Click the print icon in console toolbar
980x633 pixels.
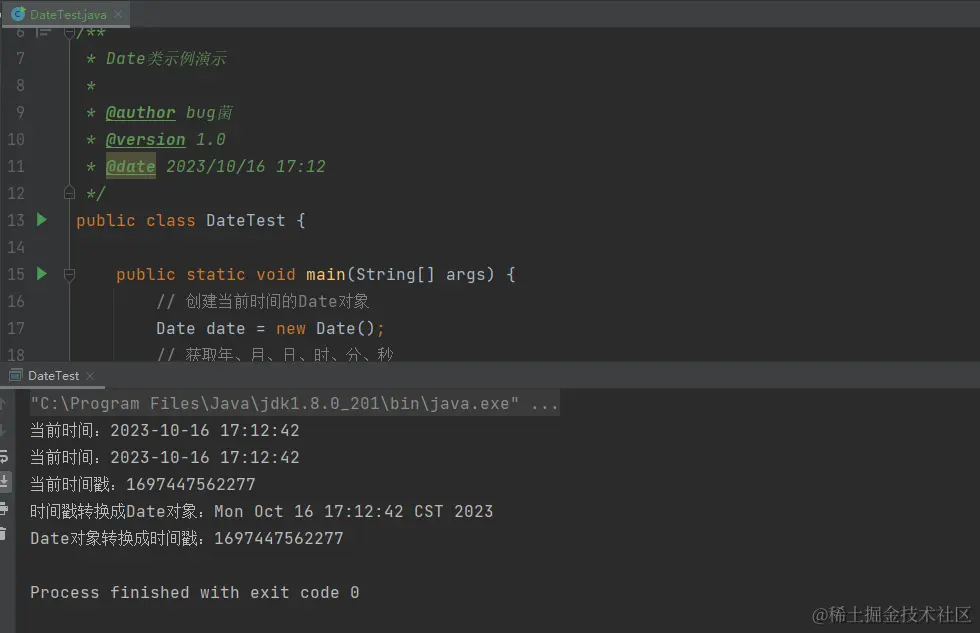[4, 508]
